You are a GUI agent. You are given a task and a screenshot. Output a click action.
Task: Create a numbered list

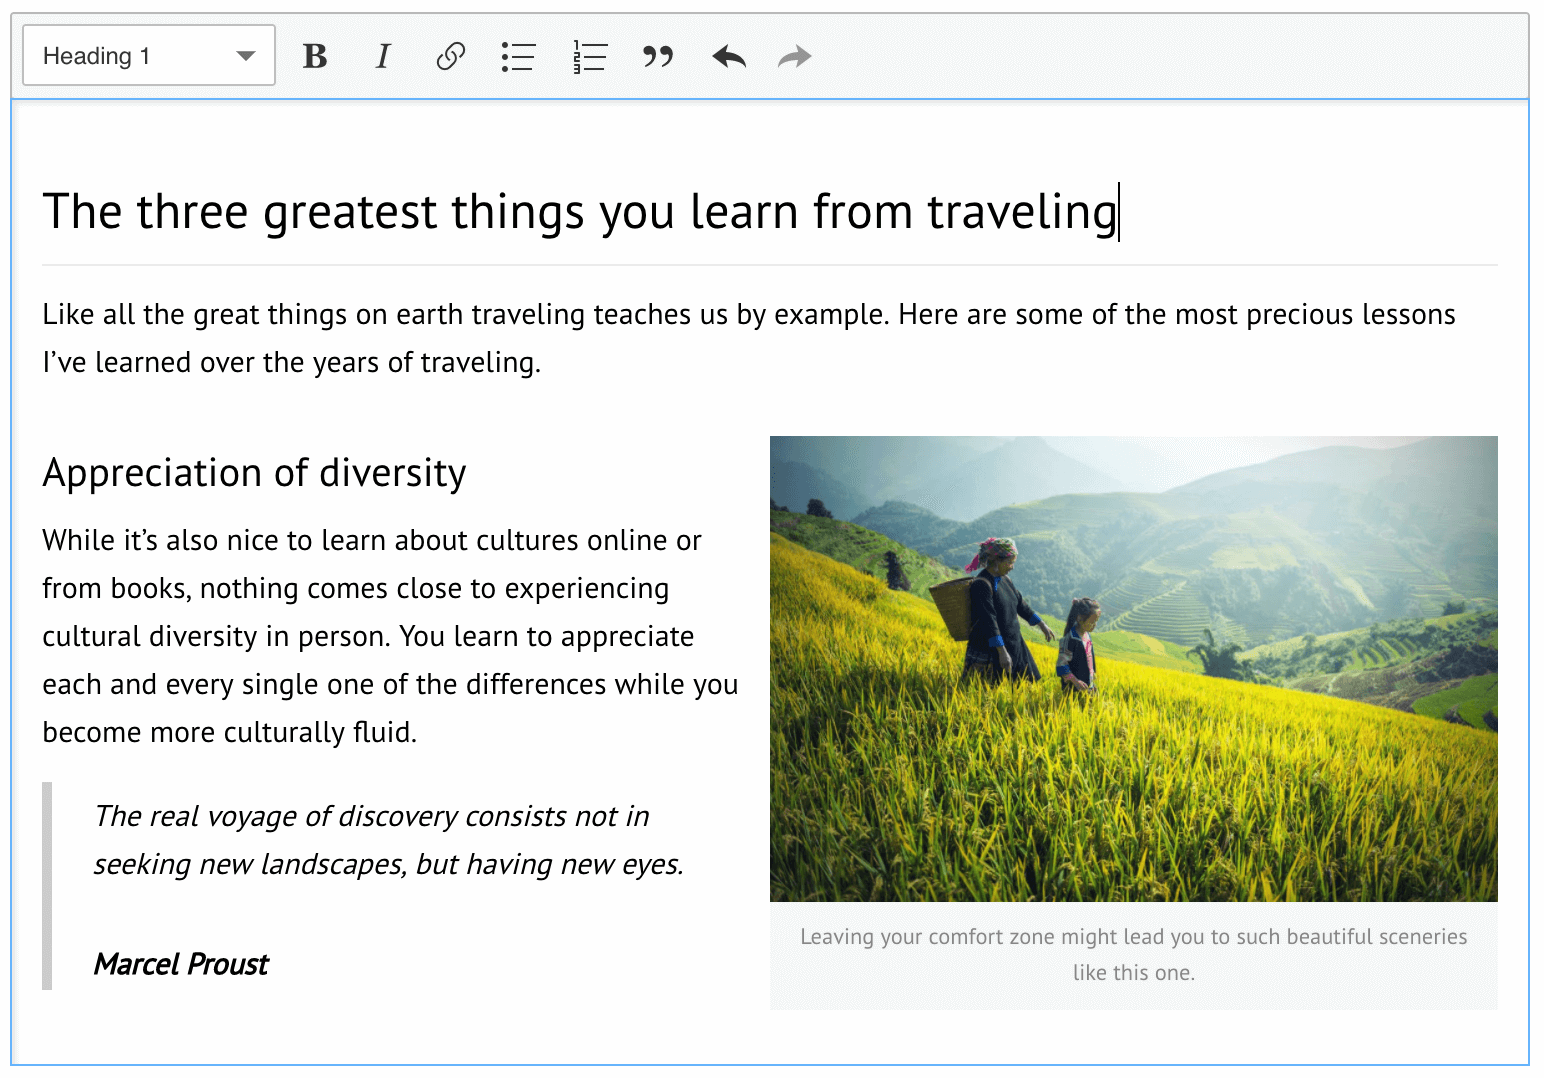click(590, 57)
